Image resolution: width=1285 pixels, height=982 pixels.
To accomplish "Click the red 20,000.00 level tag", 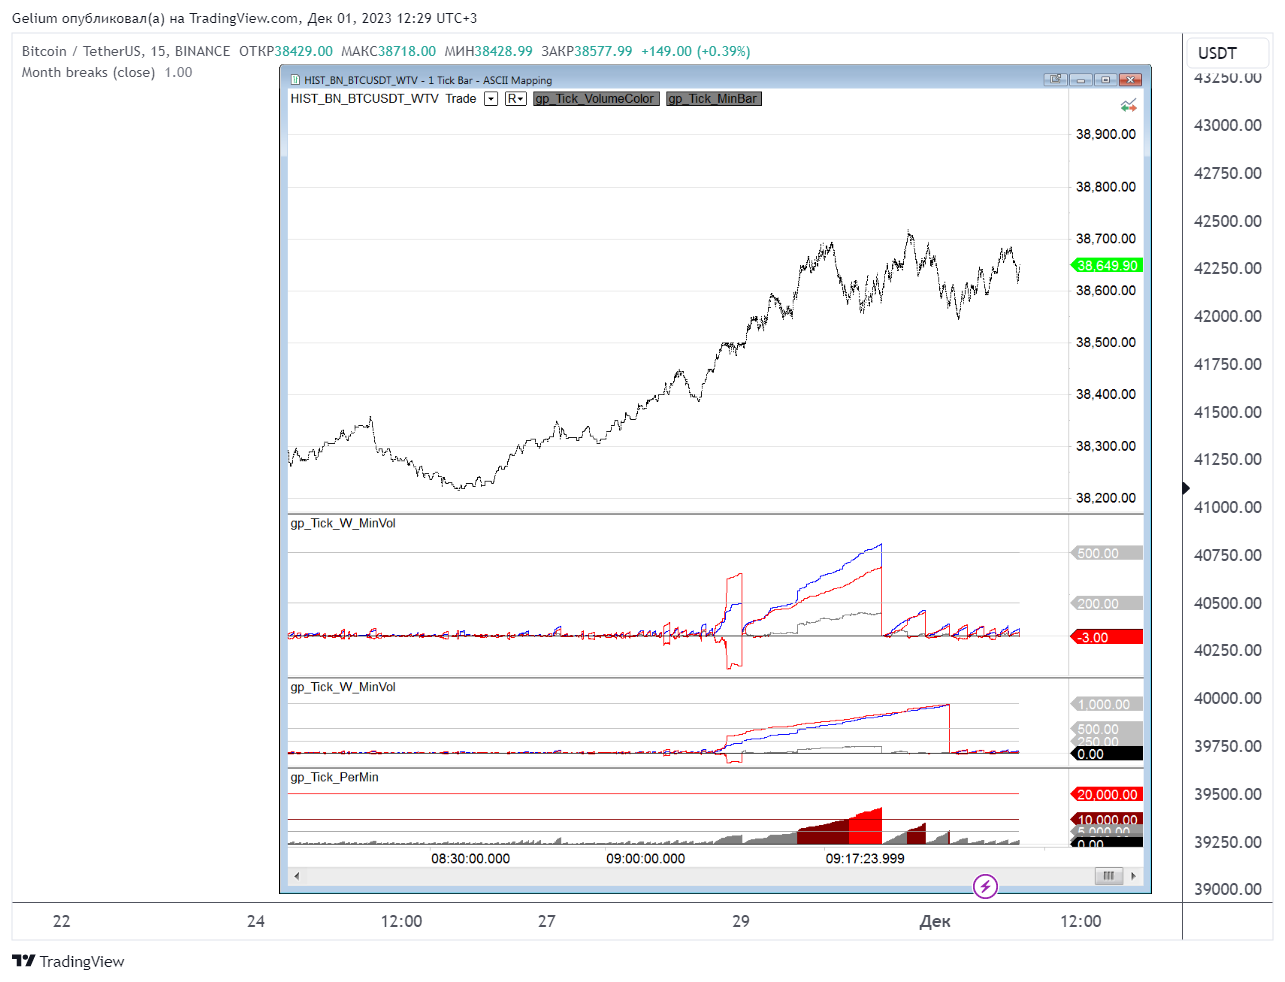I will tap(1106, 795).
